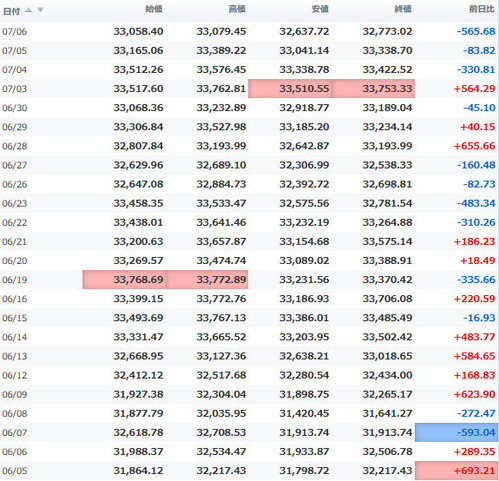
Task: Click the 終値 column header
Action: [x=403, y=9]
